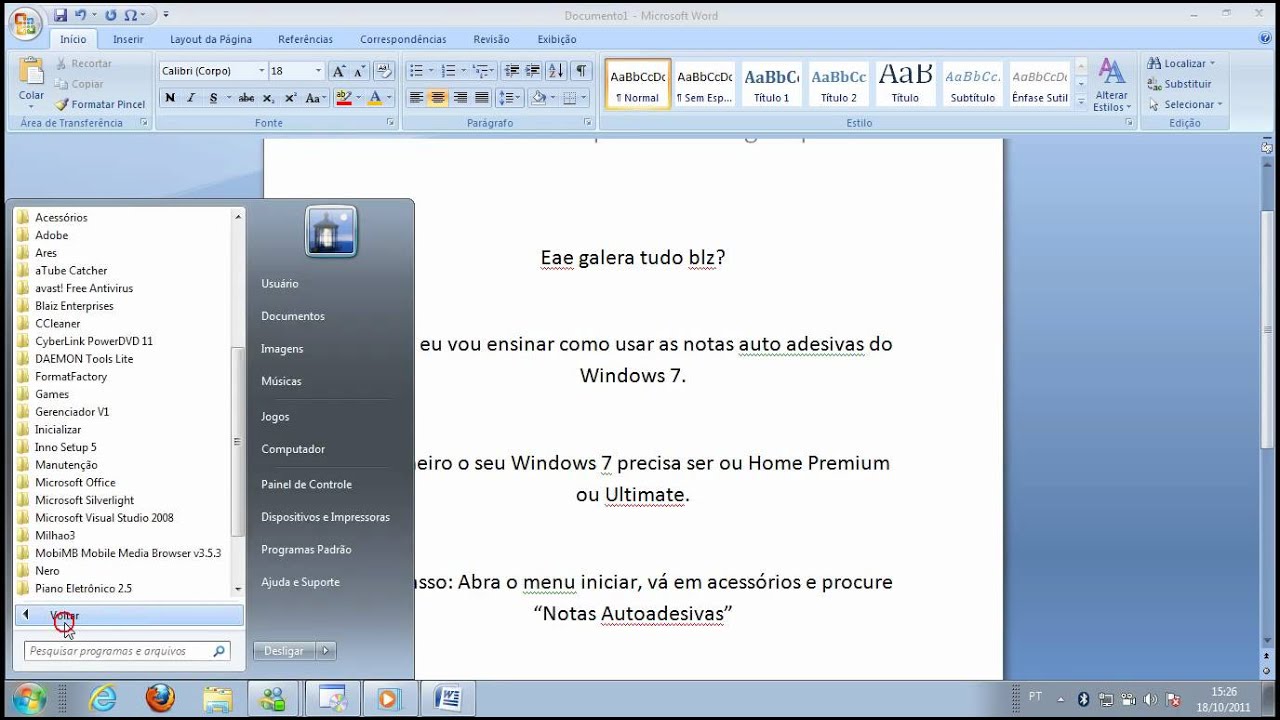The width and height of the screenshot is (1280, 720).
Task: Expand the font size dropdown
Action: (319, 71)
